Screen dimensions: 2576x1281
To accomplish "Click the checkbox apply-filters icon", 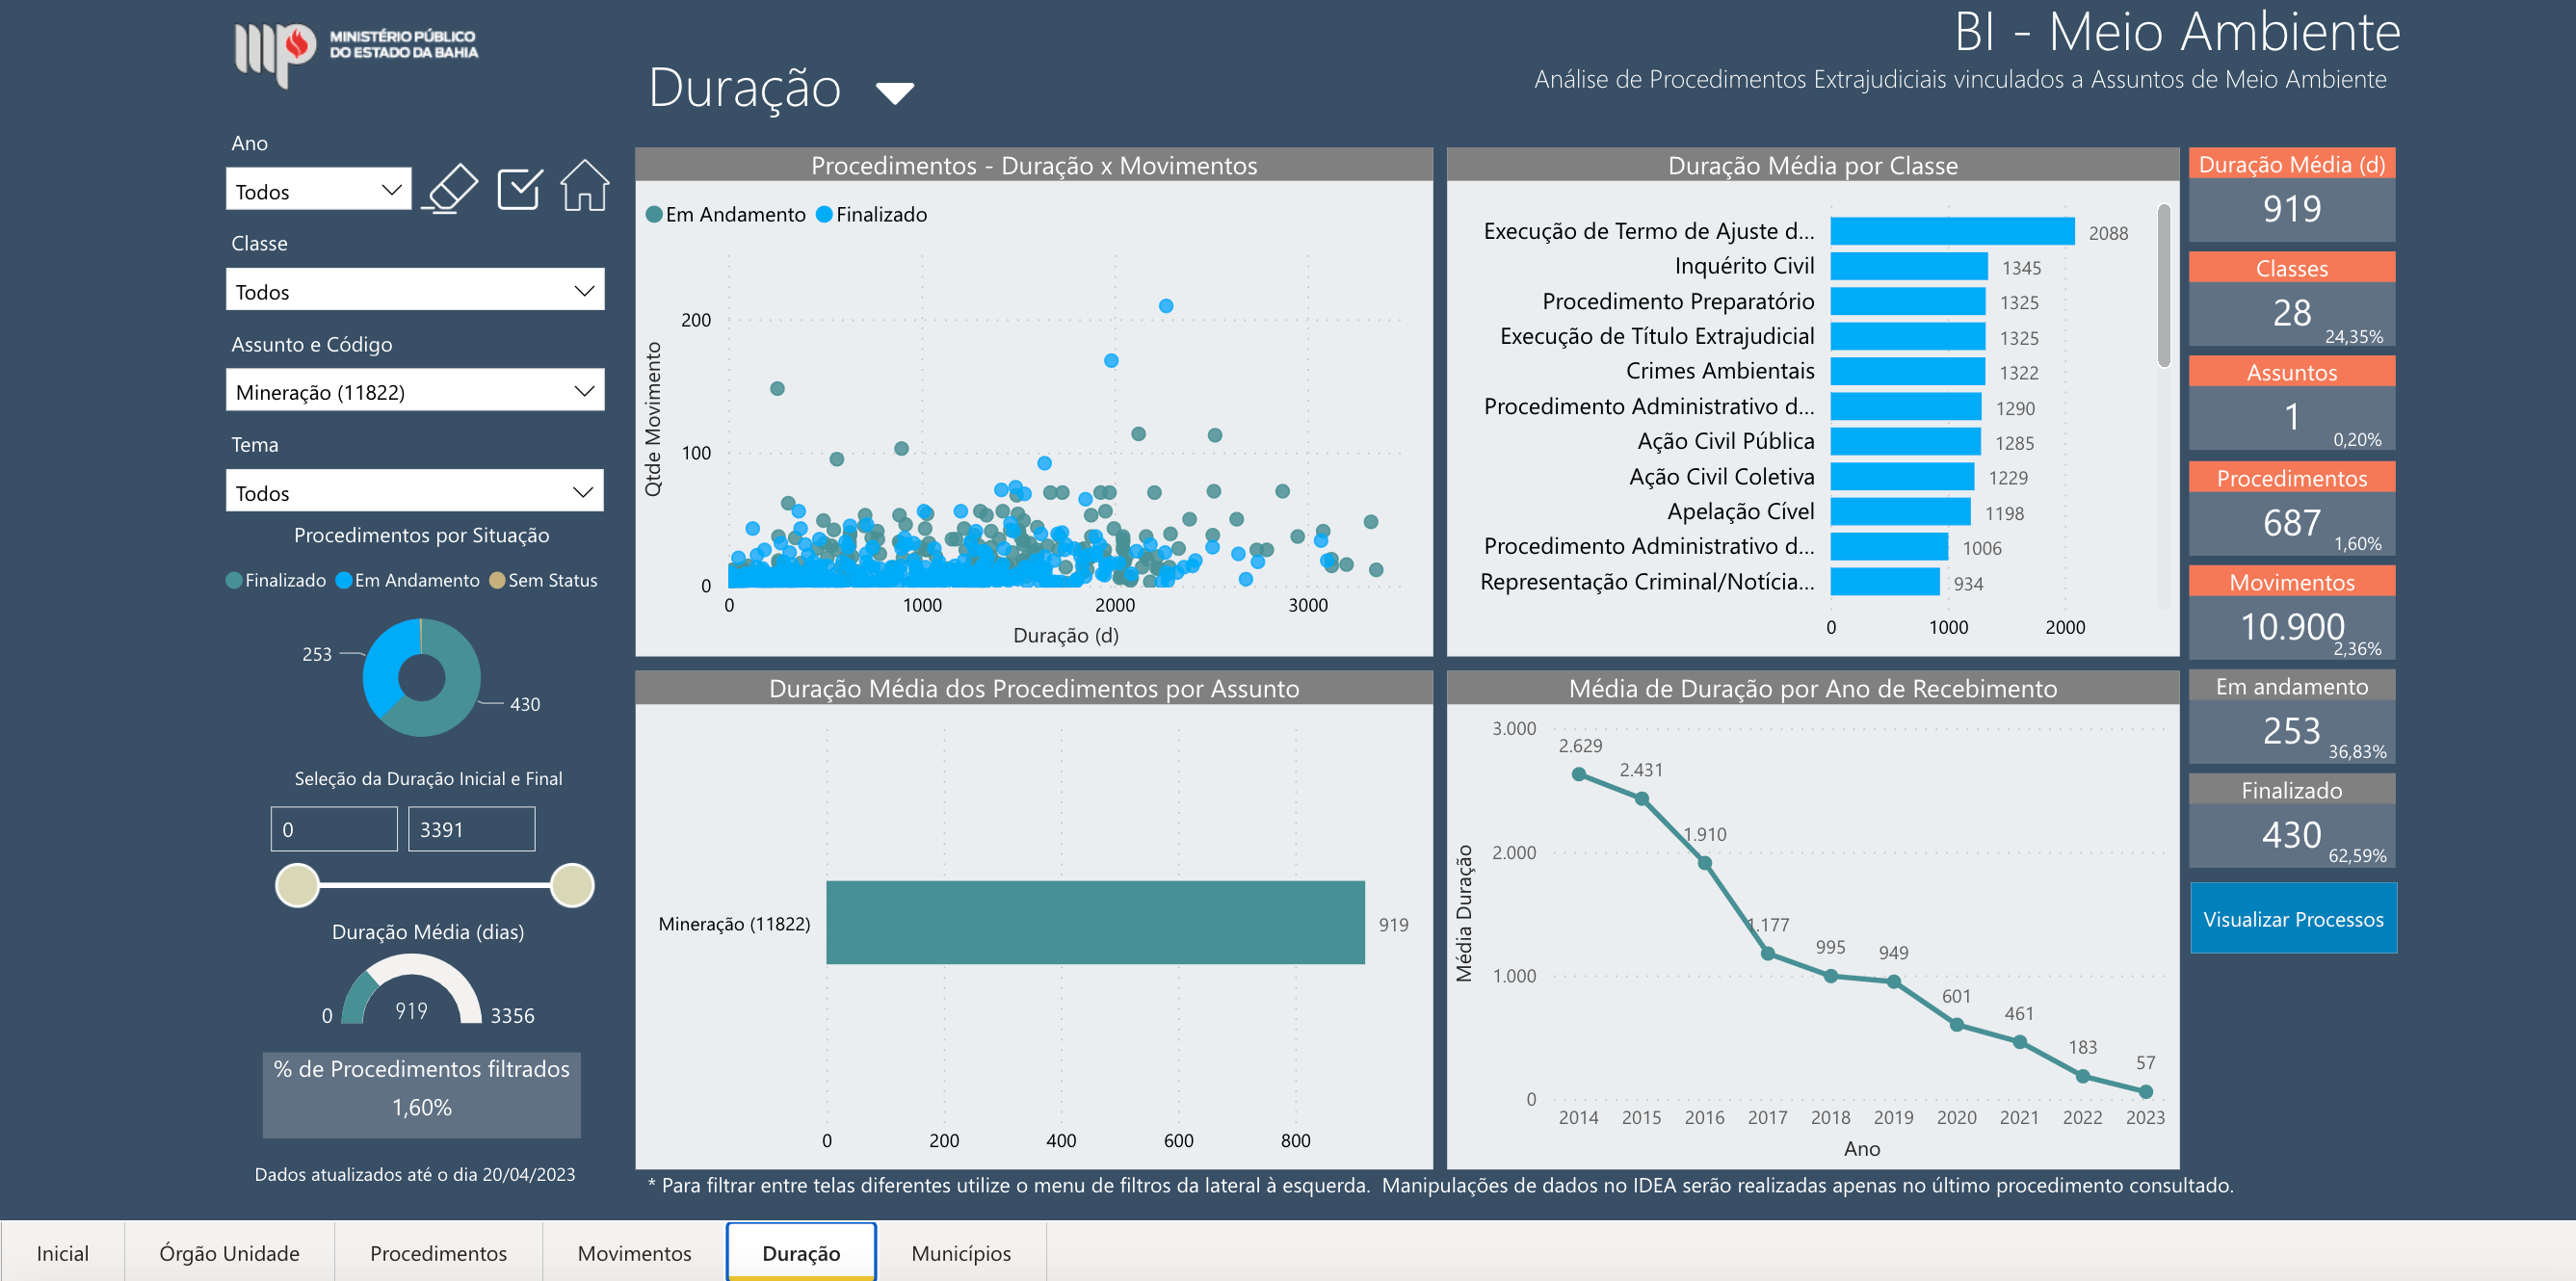I will pos(519,187).
